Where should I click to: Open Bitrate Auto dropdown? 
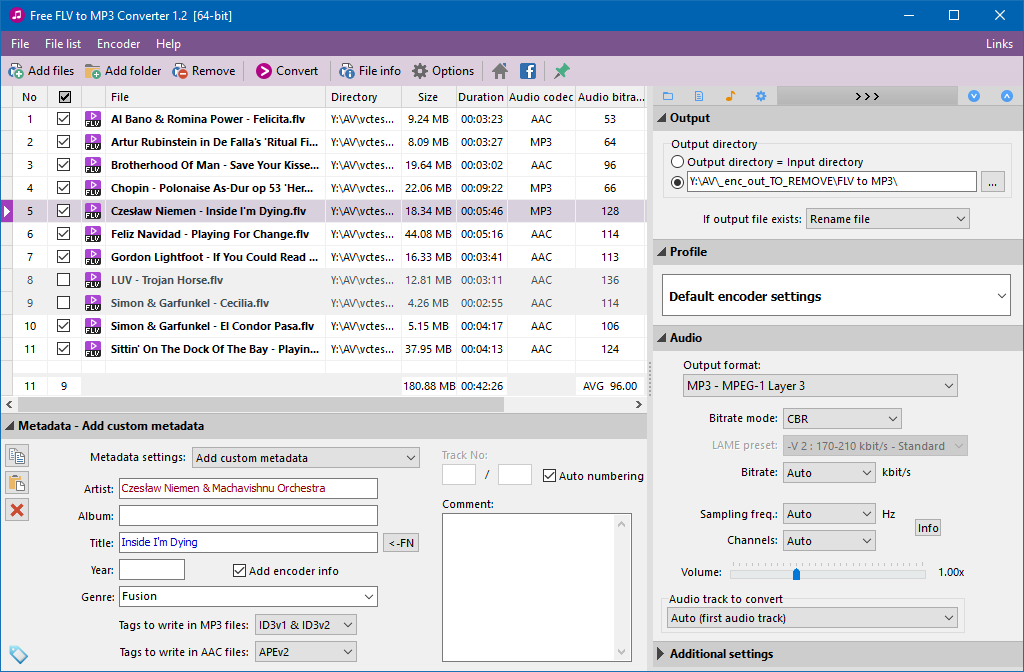pos(829,473)
